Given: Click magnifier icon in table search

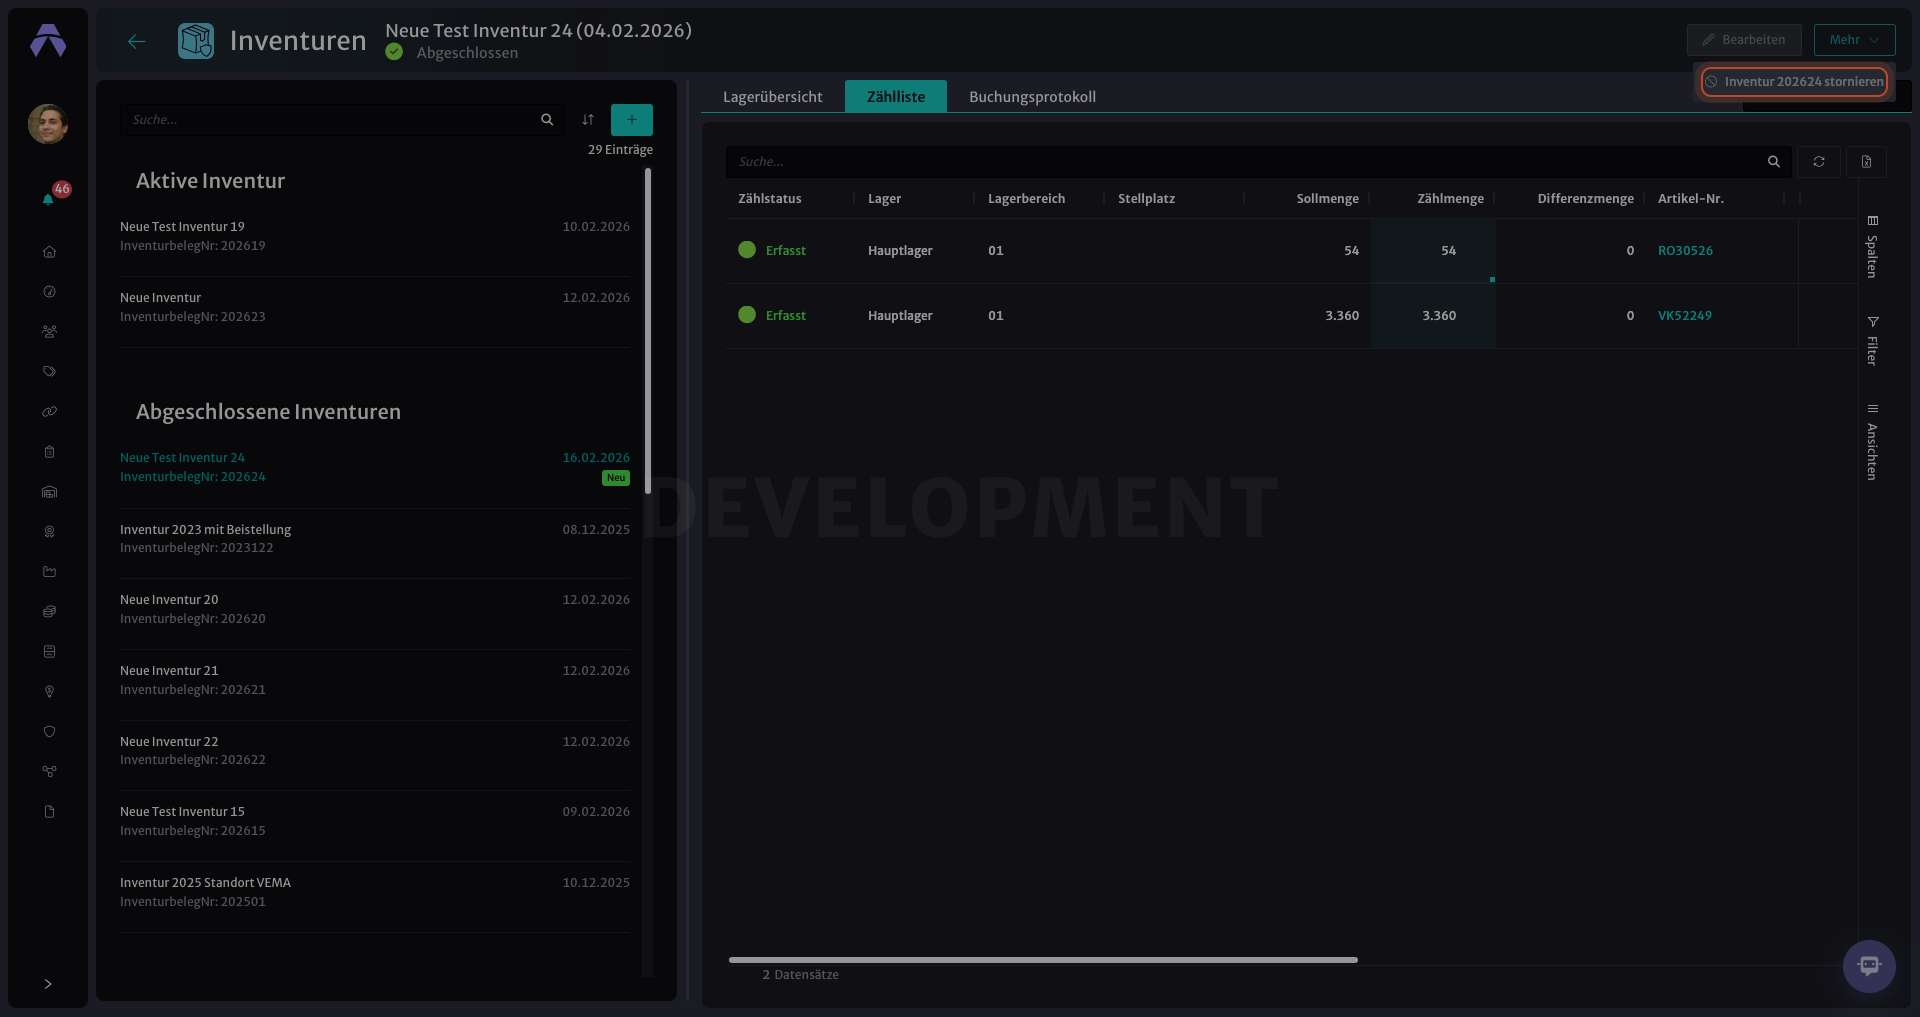Looking at the screenshot, I should pyautogui.click(x=1774, y=162).
